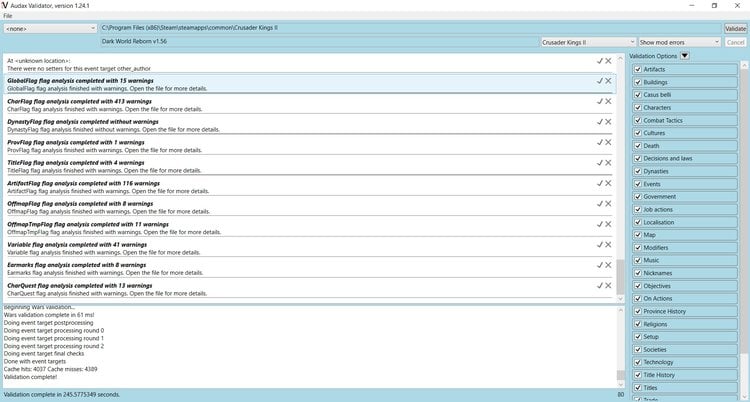This screenshot has height=402, width=750.
Task: Uncheck the Buildings validation option
Action: (x=637, y=82)
